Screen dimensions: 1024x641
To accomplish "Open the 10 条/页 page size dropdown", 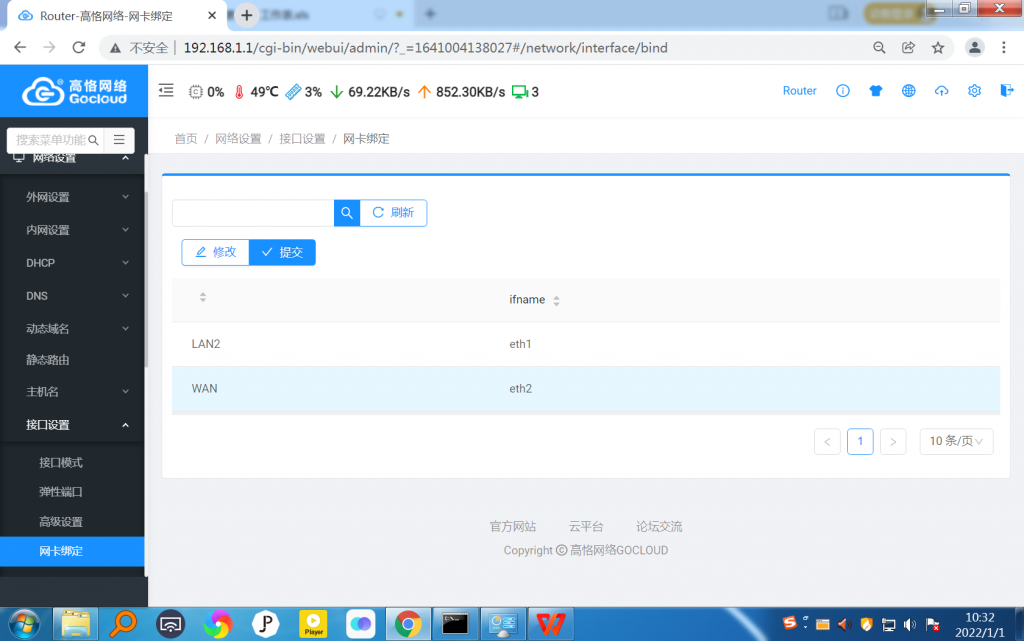I will [x=956, y=441].
